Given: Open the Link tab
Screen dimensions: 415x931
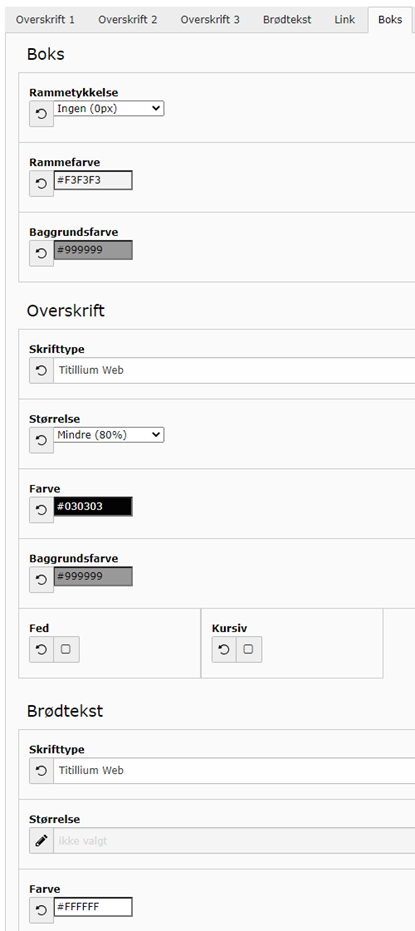Looking at the screenshot, I should (344, 20).
